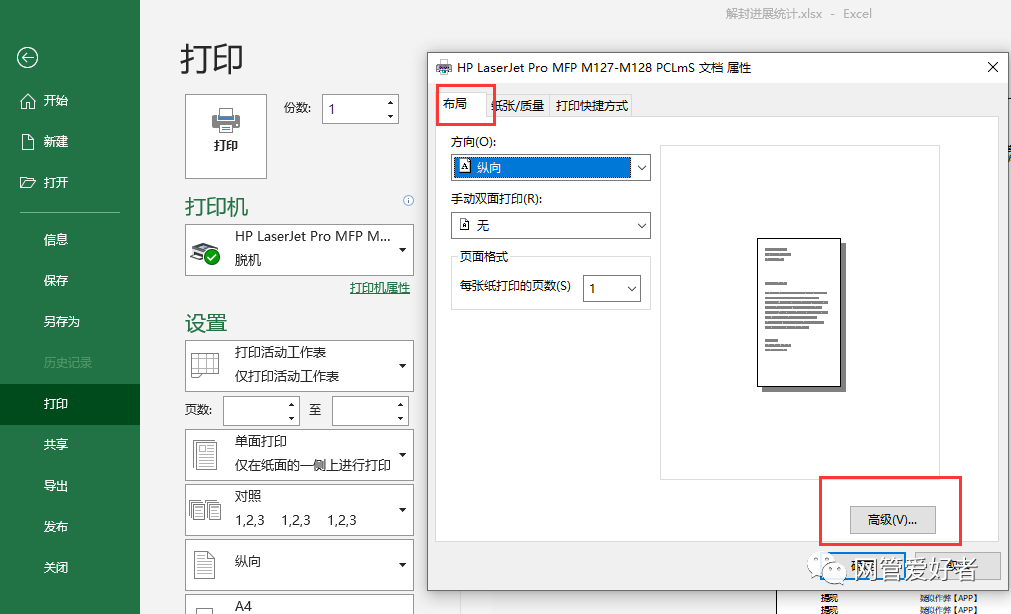Click the printer icon in dialog title bar

click(444, 67)
